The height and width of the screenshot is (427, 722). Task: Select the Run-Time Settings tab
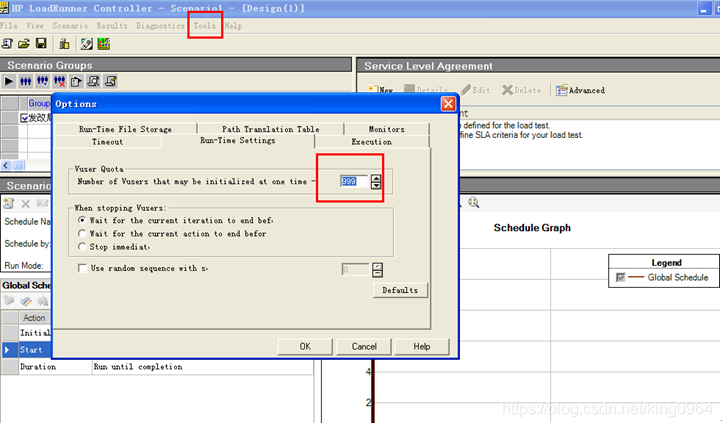238,140
